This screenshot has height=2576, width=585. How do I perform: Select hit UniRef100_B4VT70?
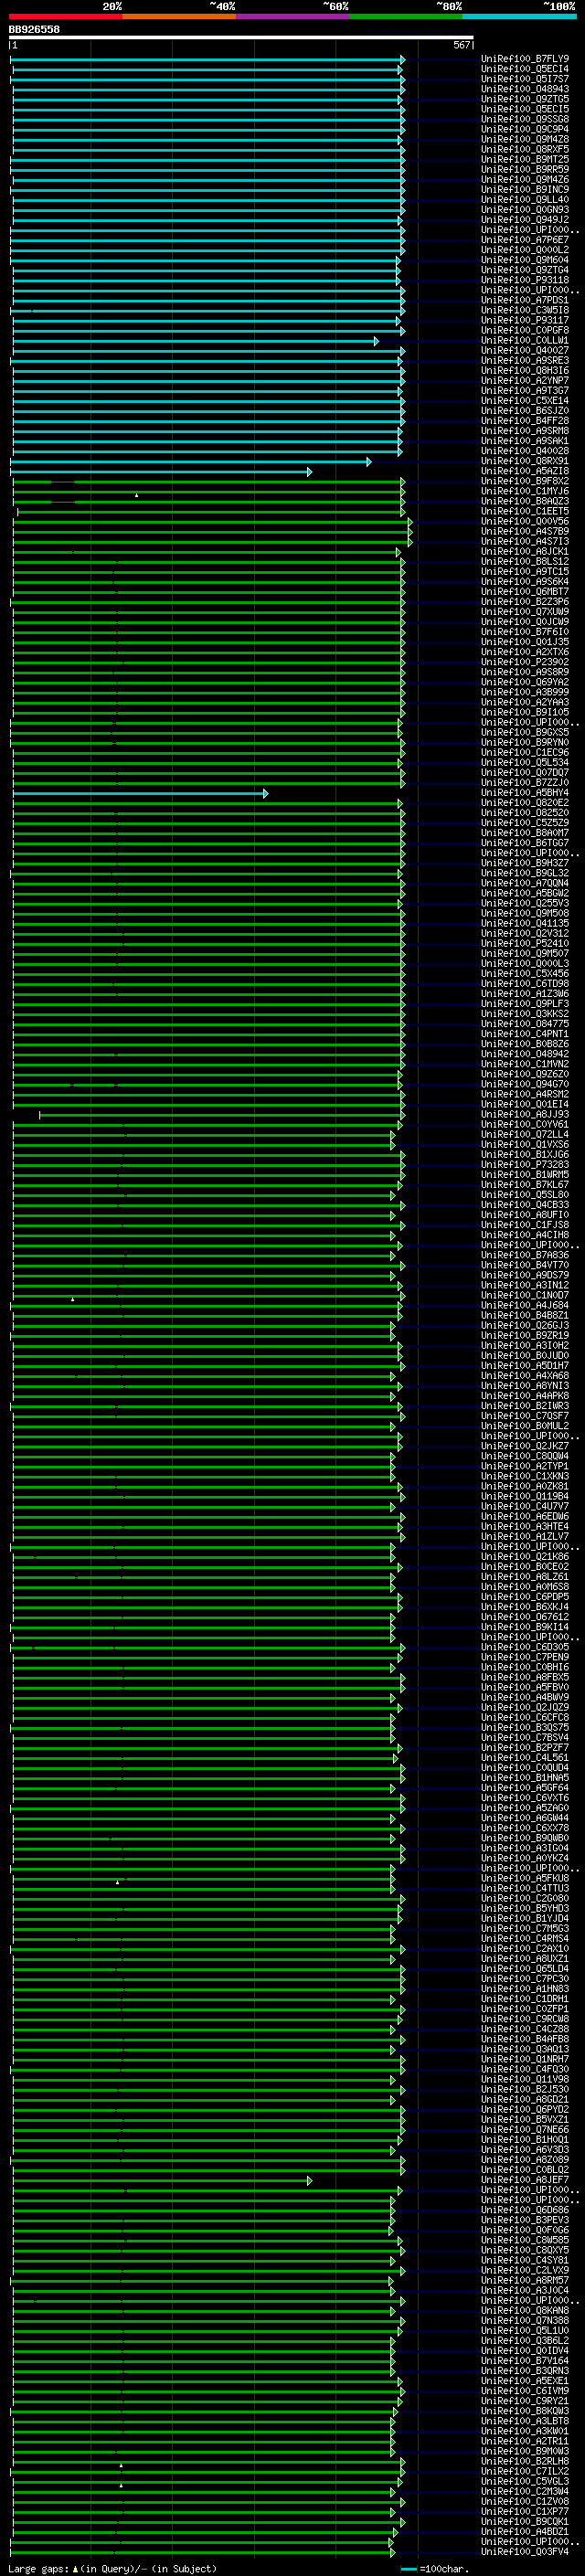click(525, 1265)
